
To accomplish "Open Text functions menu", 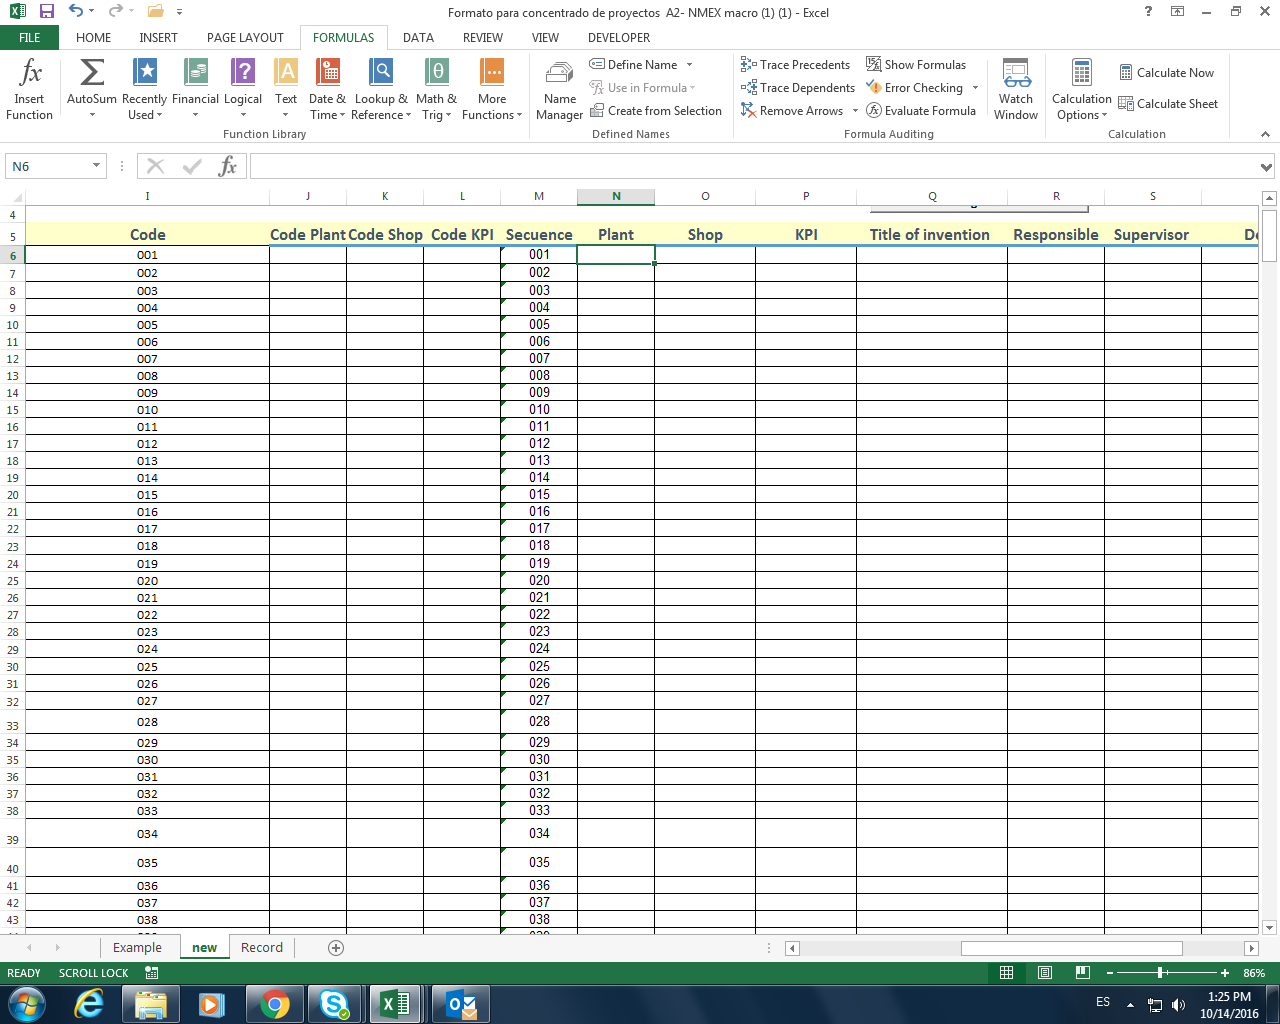I will pyautogui.click(x=286, y=89).
